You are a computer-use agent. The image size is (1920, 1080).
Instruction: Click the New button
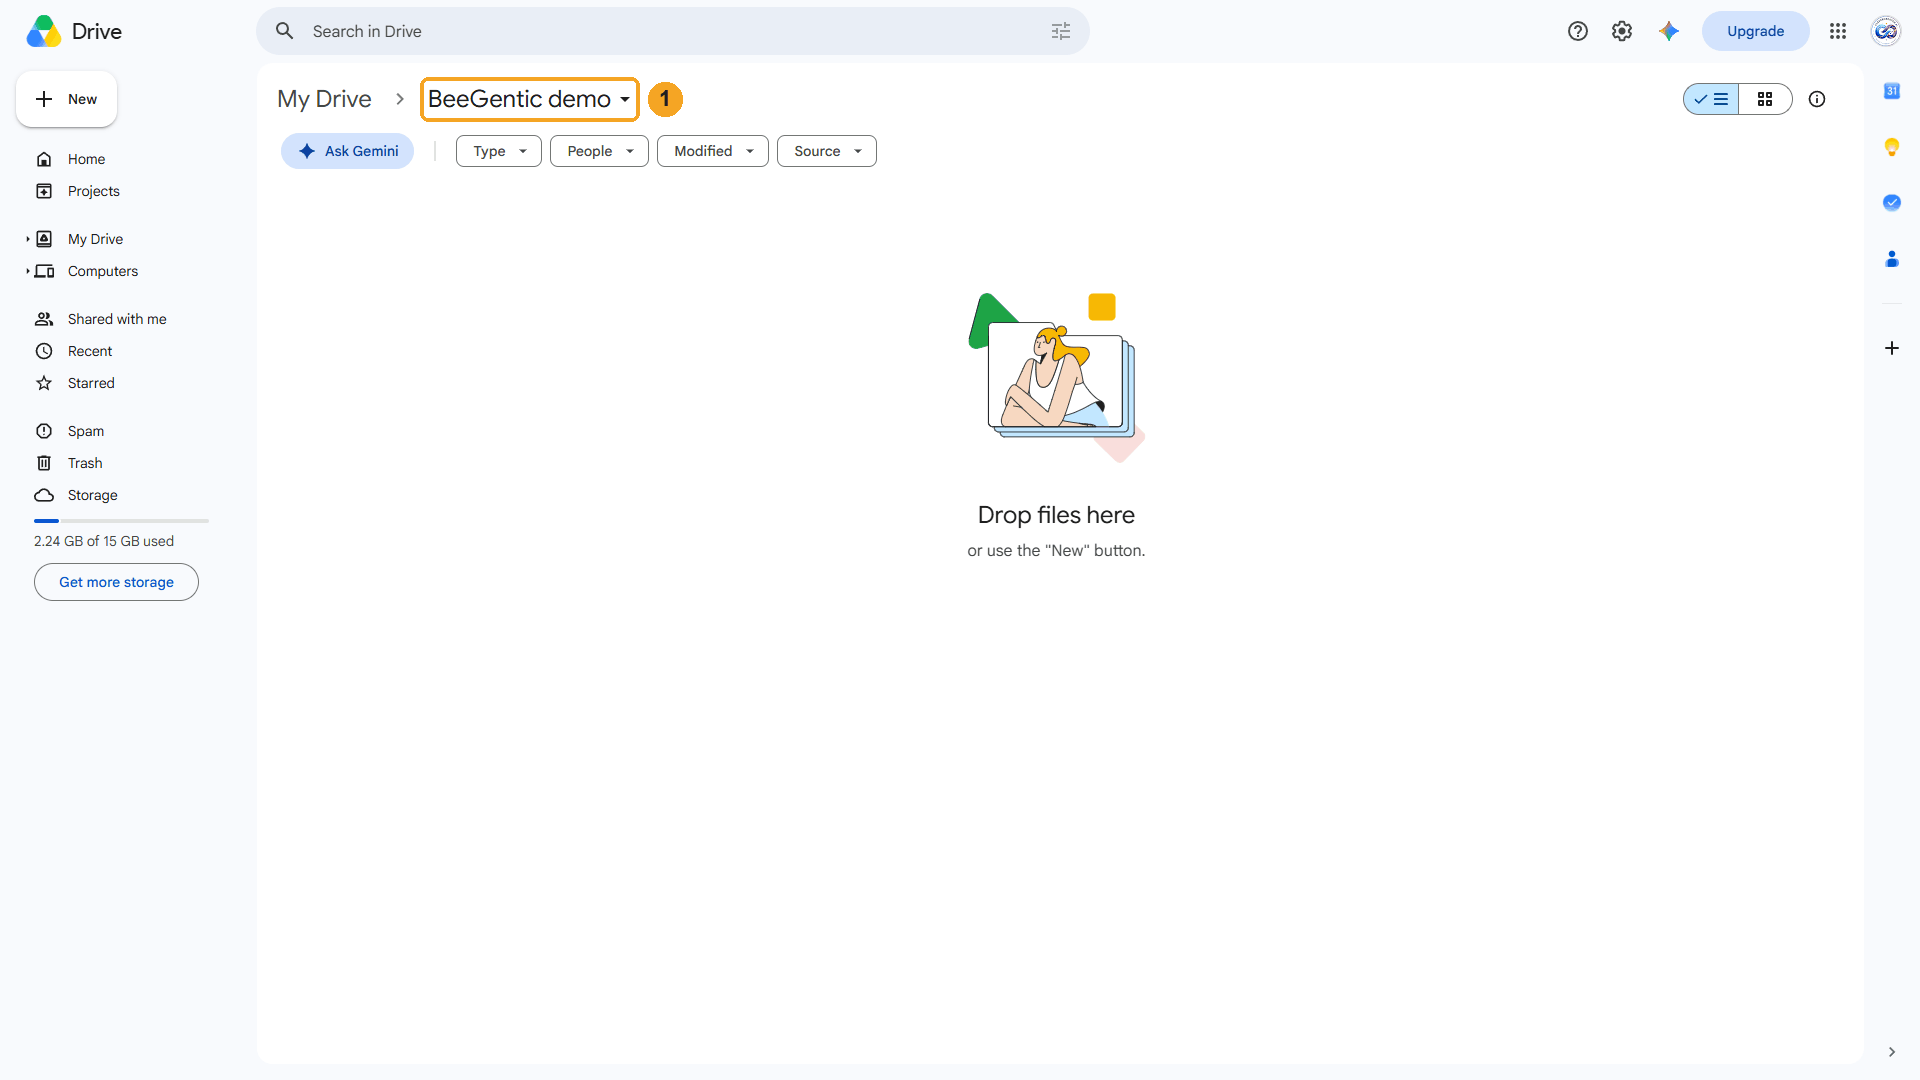coord(66,99)
